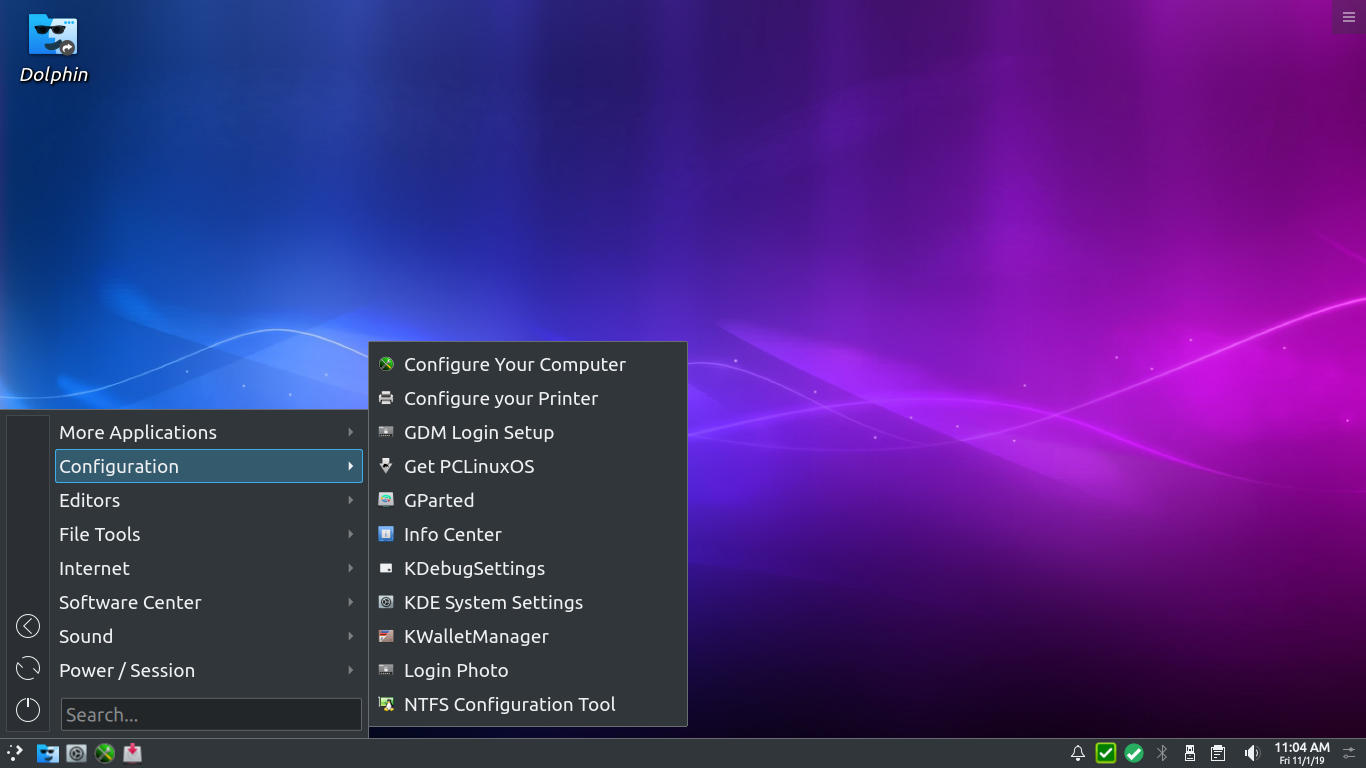Click the launcher Search field
The image size is (1366, 768).
(211, 714)
